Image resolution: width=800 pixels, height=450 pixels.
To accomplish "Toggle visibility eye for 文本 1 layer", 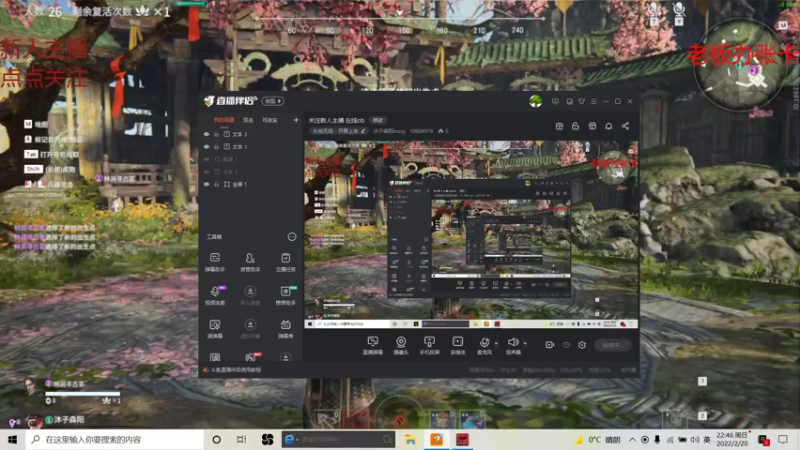I will click(x=207, y=147).
